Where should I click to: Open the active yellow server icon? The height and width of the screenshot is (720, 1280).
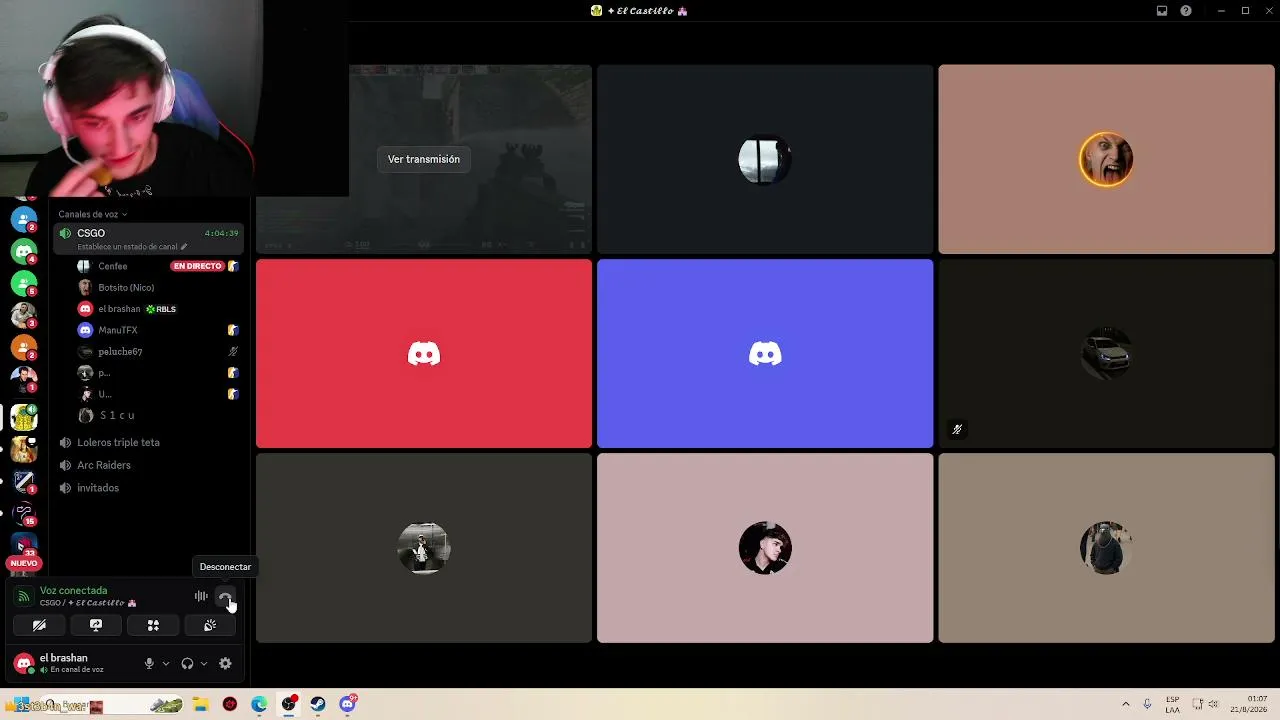coord(24,416)
